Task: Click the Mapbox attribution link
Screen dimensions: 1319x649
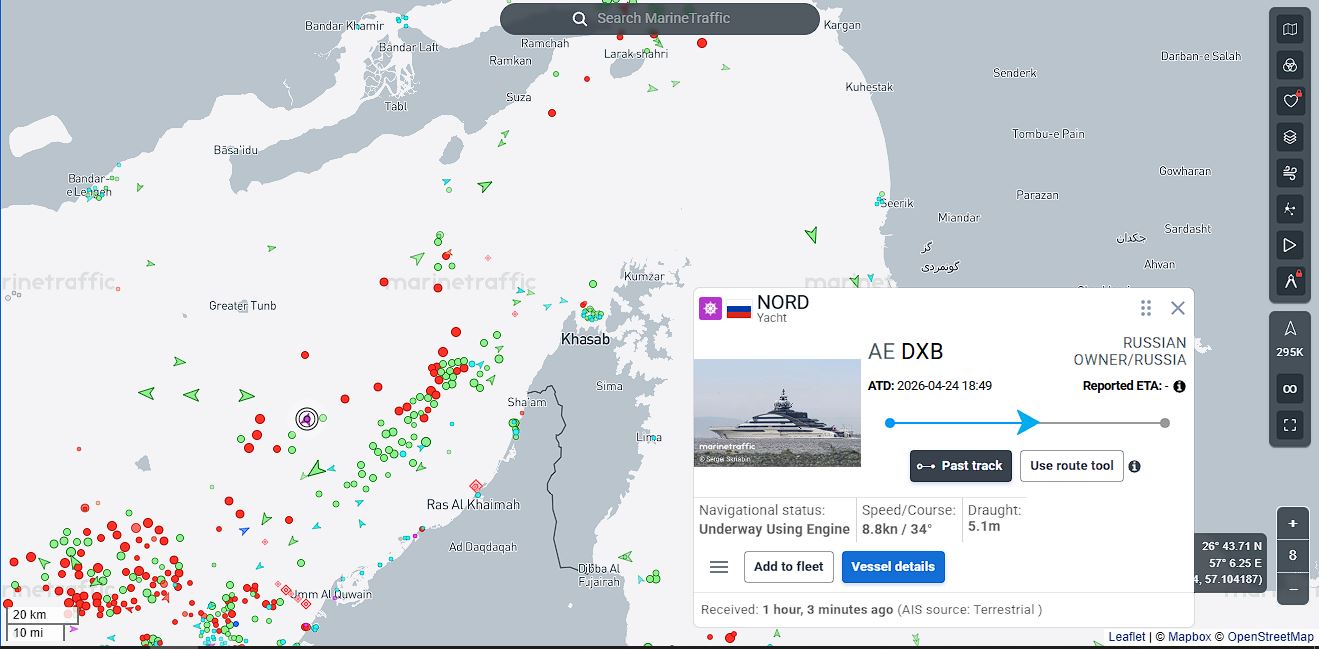Action: click(1190, 637)
